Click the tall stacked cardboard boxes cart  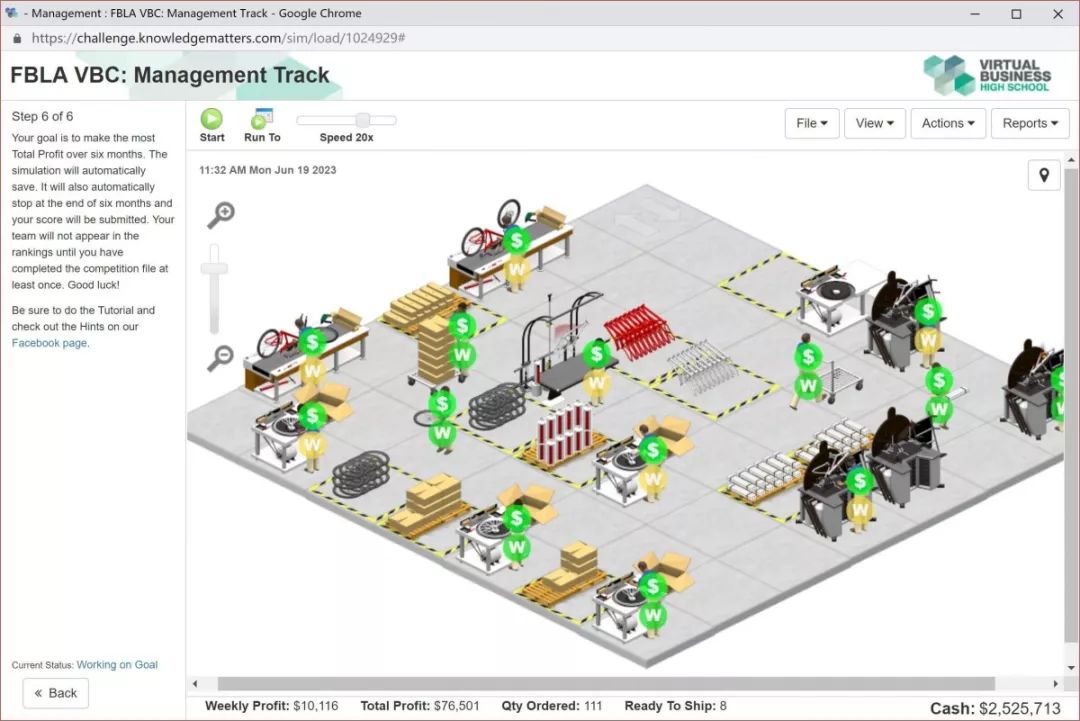point(437,350)
